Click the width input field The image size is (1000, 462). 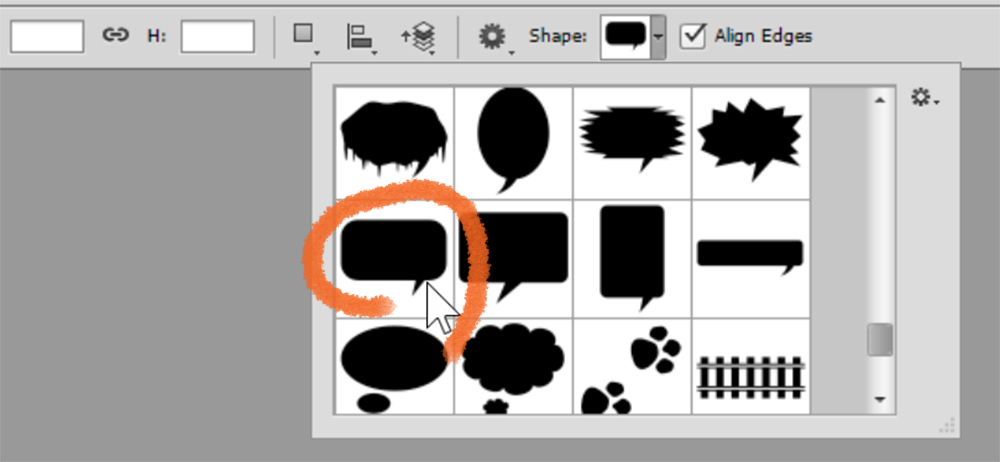[47, 36]
